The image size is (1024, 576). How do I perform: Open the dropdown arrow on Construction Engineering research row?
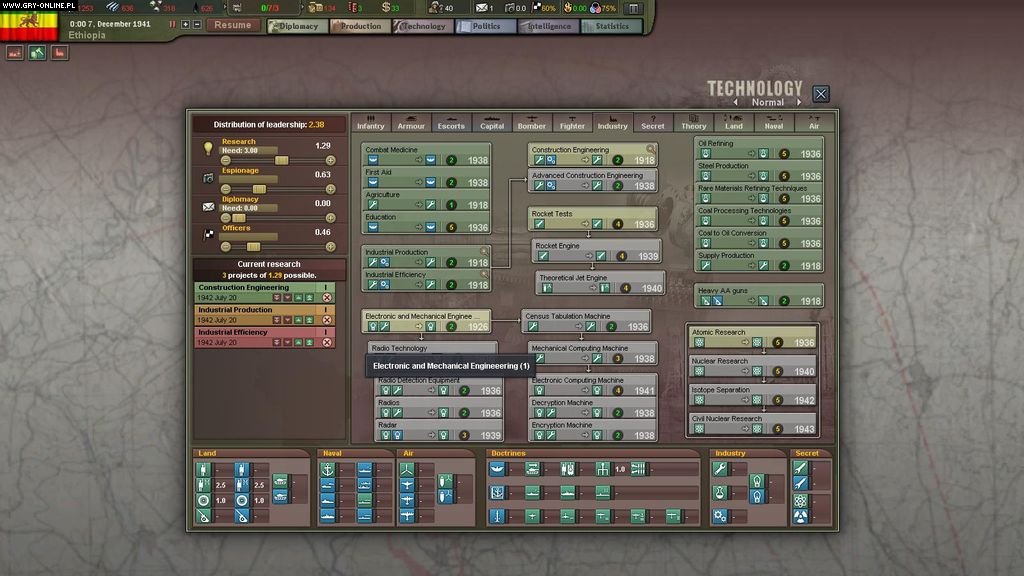[286, 296]
